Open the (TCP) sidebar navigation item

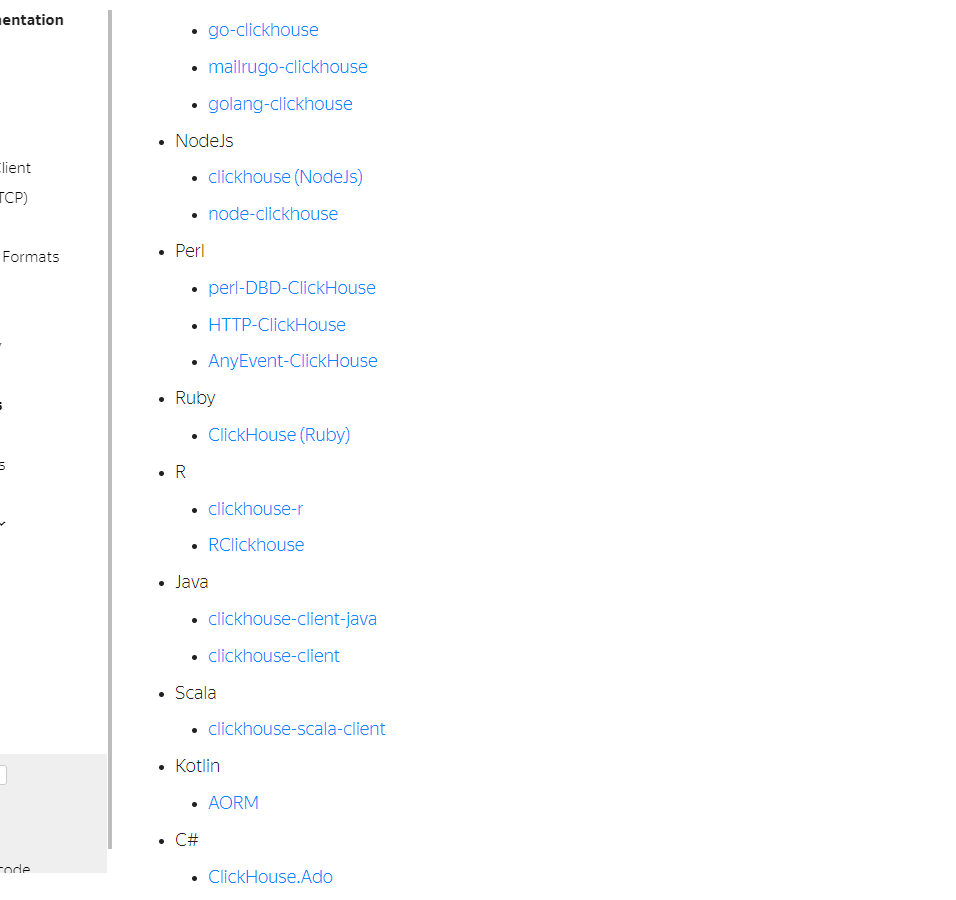(x=14, y=198)
